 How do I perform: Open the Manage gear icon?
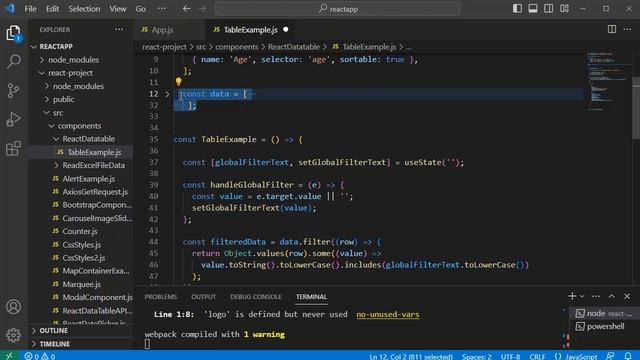pyautogui.click(x=13, y=335)
